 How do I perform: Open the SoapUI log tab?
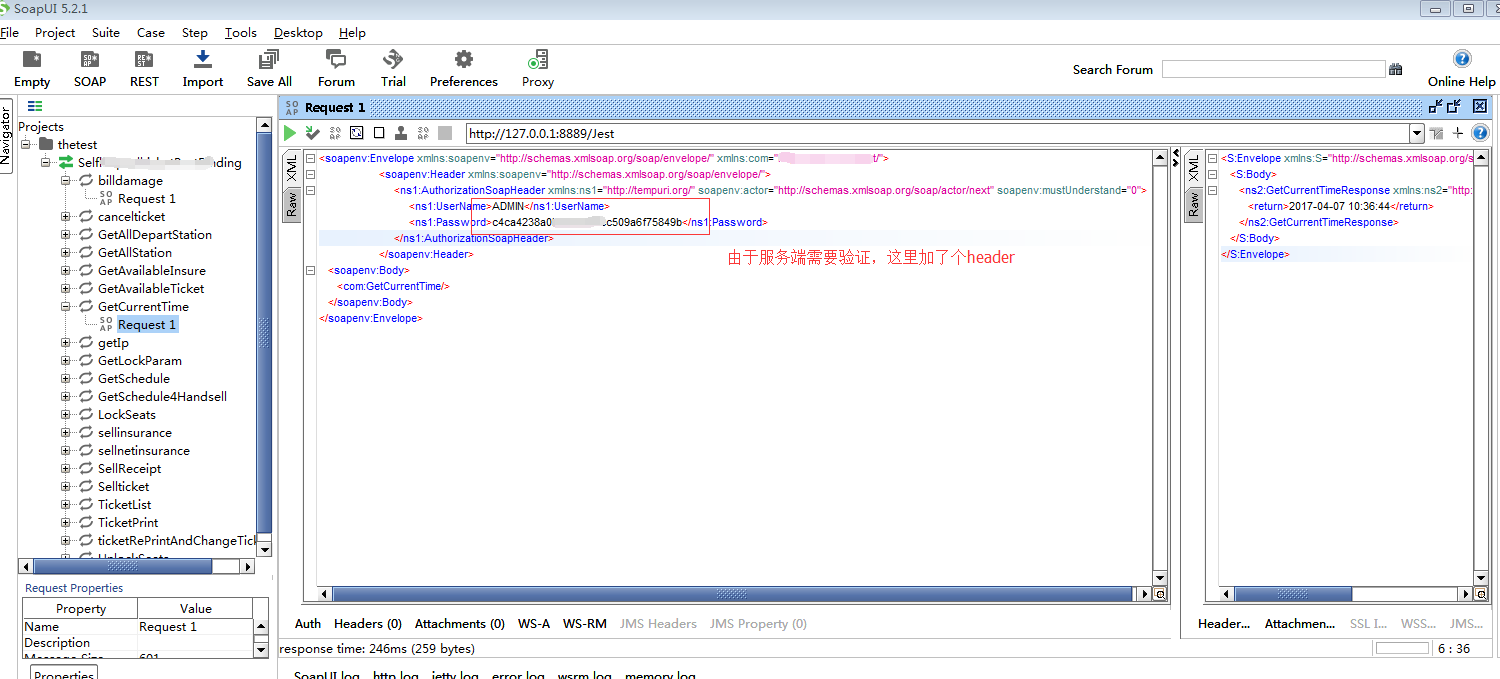click(327, 675)
